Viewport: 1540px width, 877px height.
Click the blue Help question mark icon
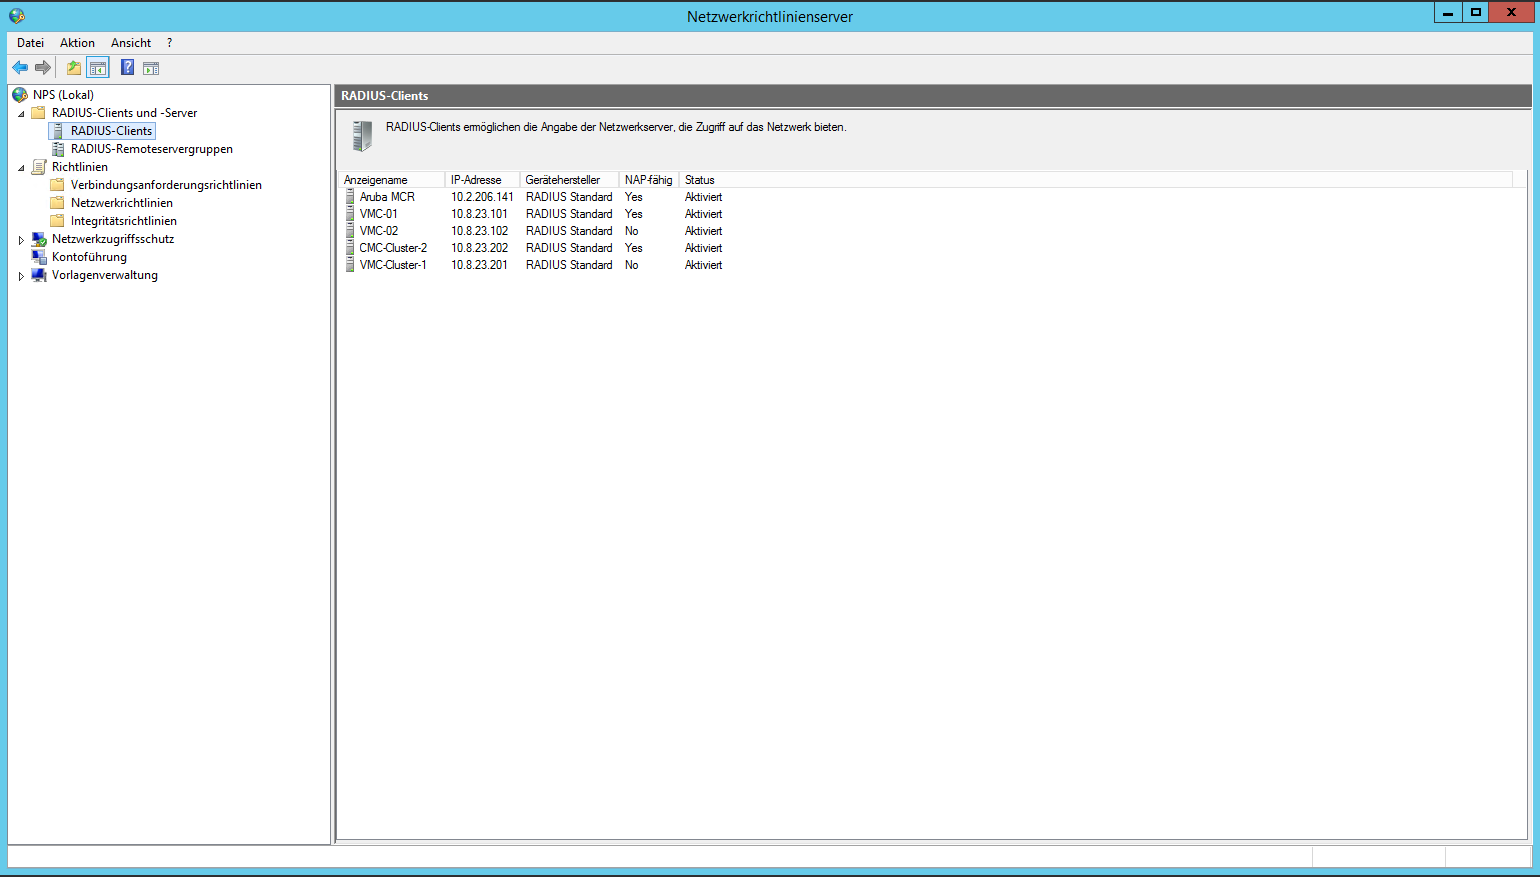click(x=127, y=68)
